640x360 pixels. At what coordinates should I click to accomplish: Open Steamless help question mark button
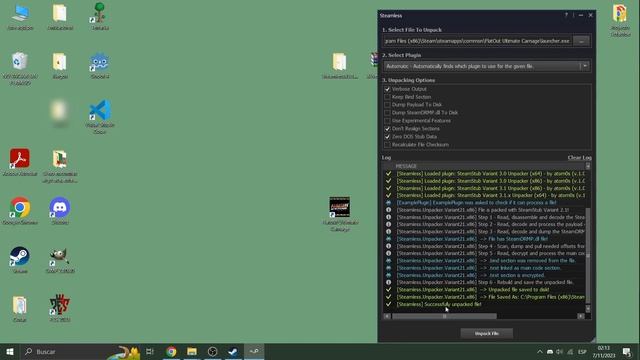[566, 15]
